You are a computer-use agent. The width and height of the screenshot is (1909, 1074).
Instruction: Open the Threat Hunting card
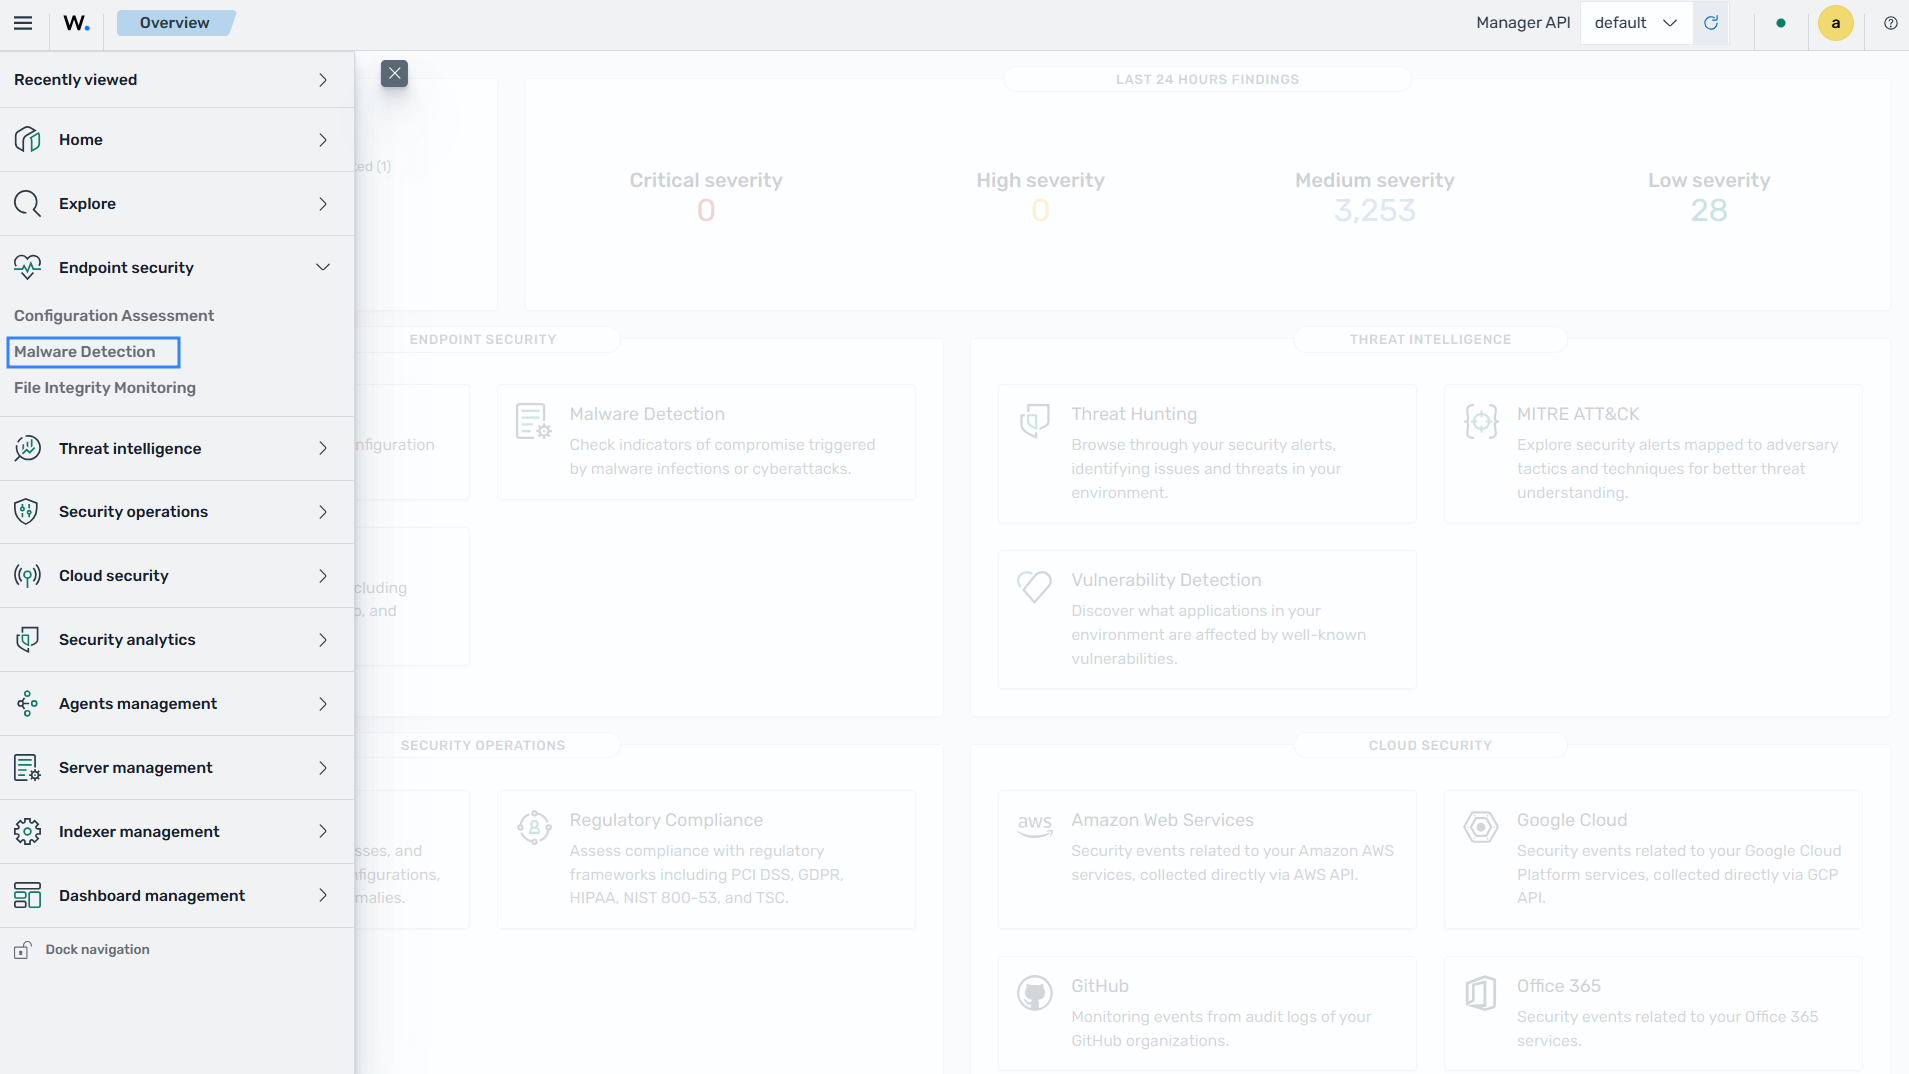1207,454
